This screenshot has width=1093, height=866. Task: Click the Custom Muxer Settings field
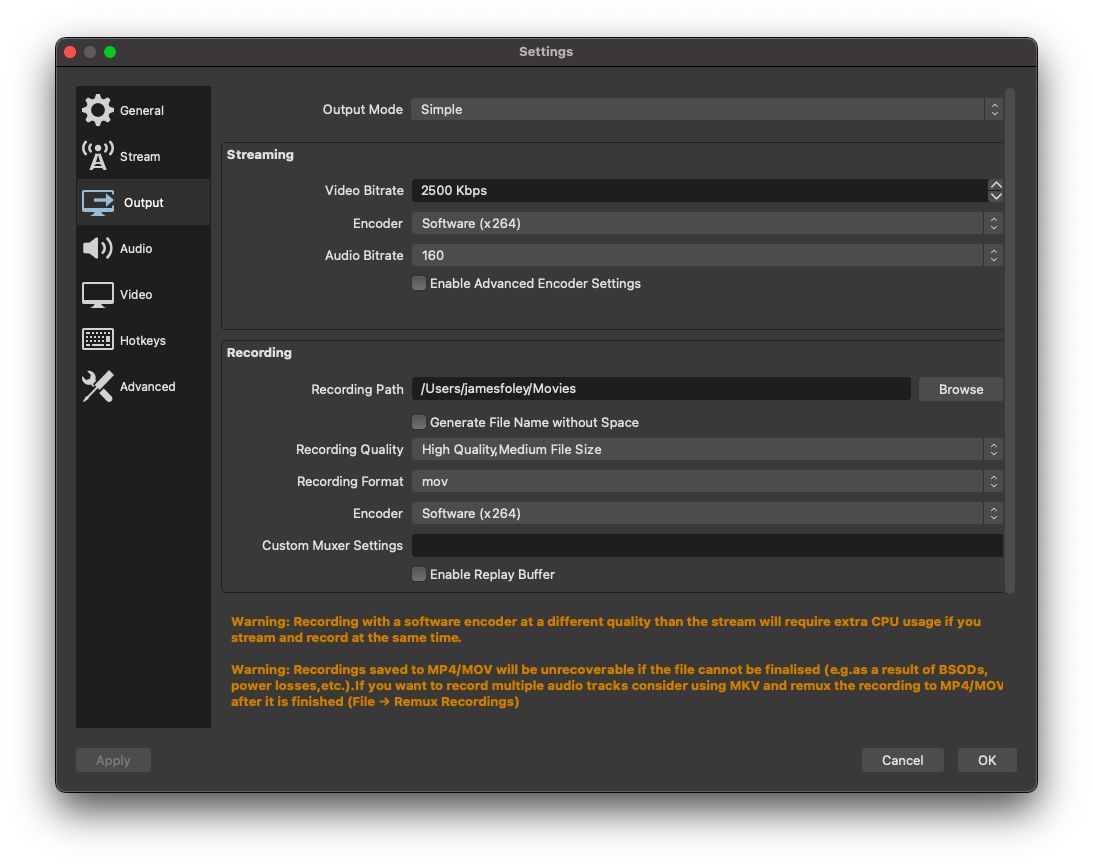(706, 545)
